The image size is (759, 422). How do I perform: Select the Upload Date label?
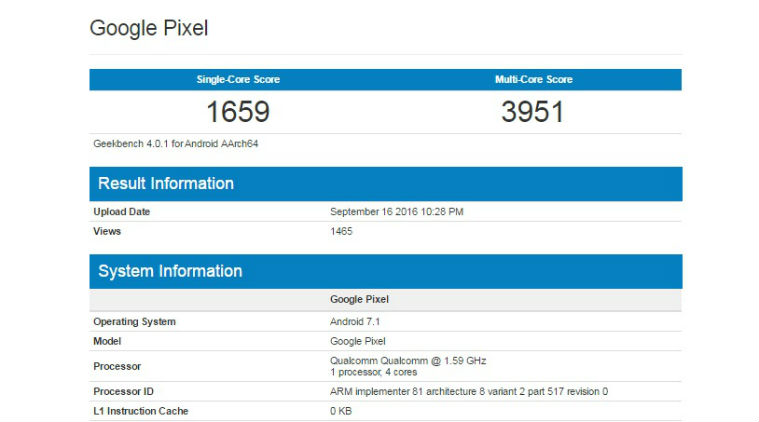[121, 211]
